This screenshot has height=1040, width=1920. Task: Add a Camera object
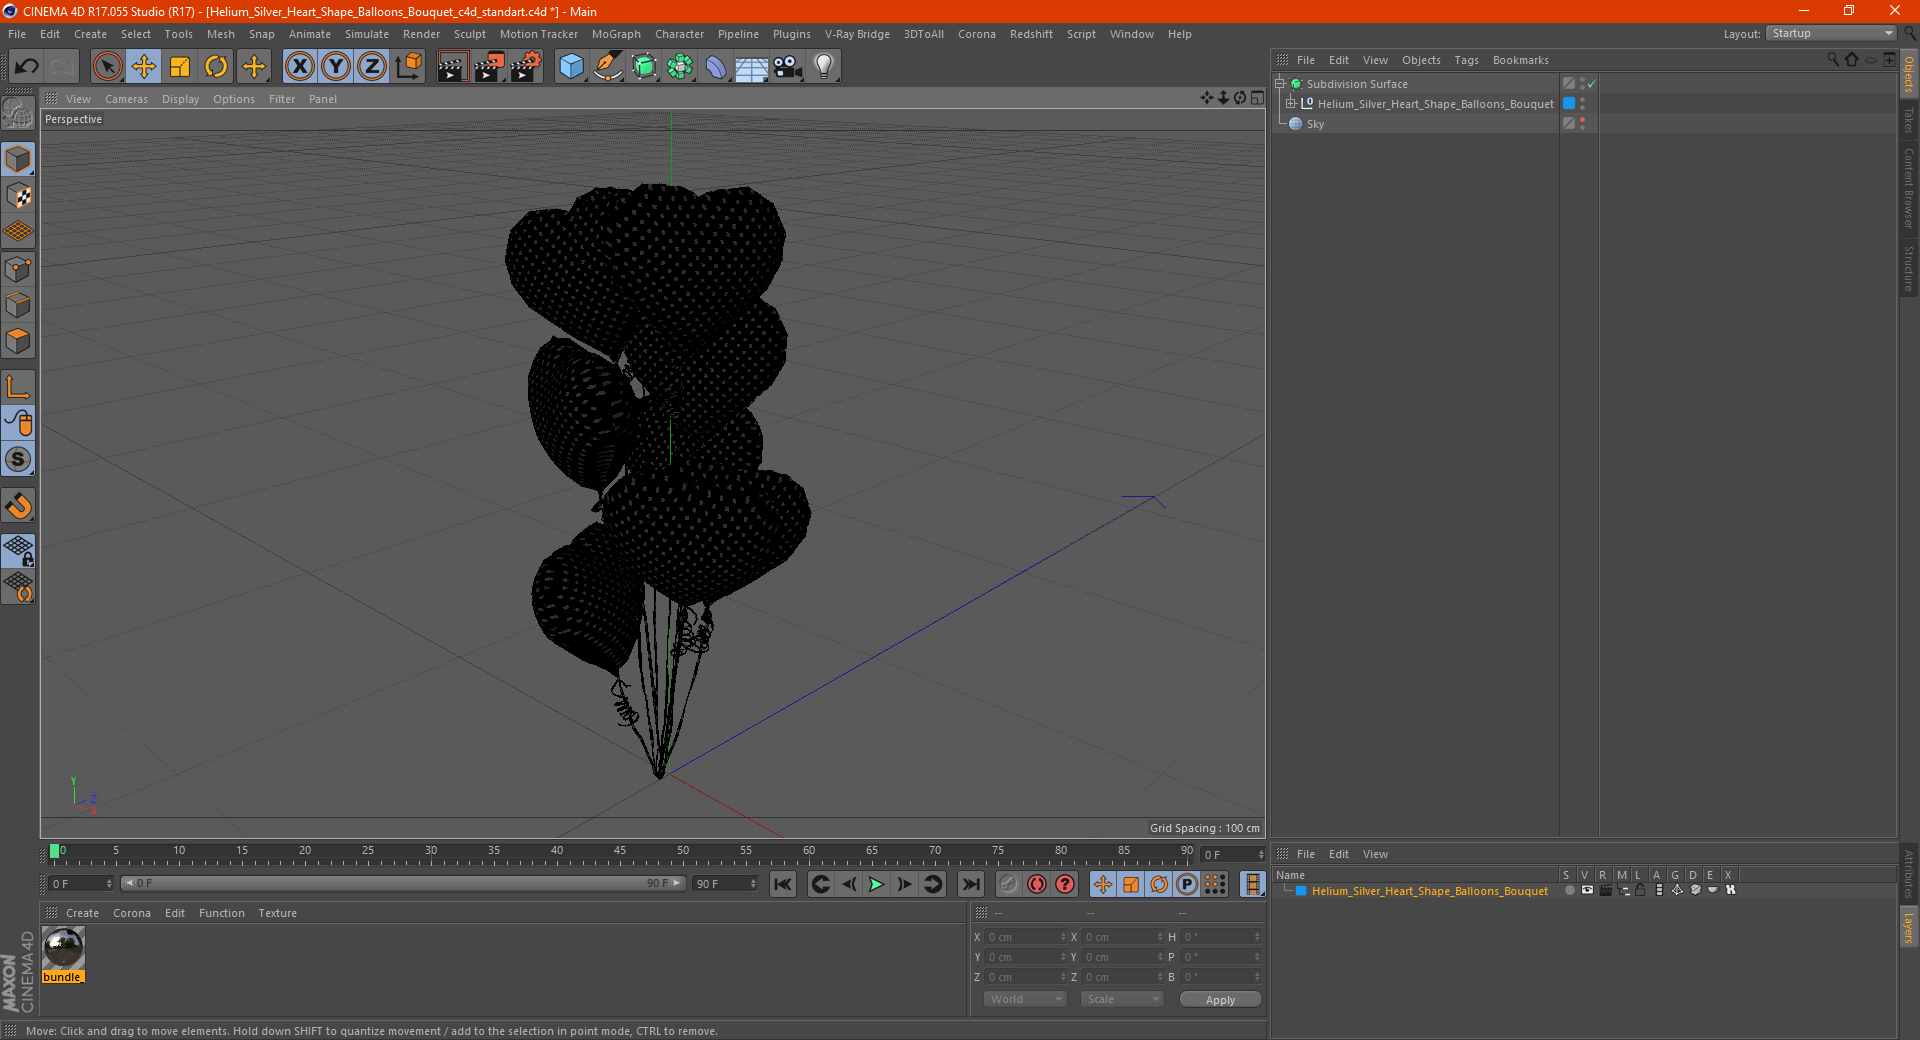point(788,67)
